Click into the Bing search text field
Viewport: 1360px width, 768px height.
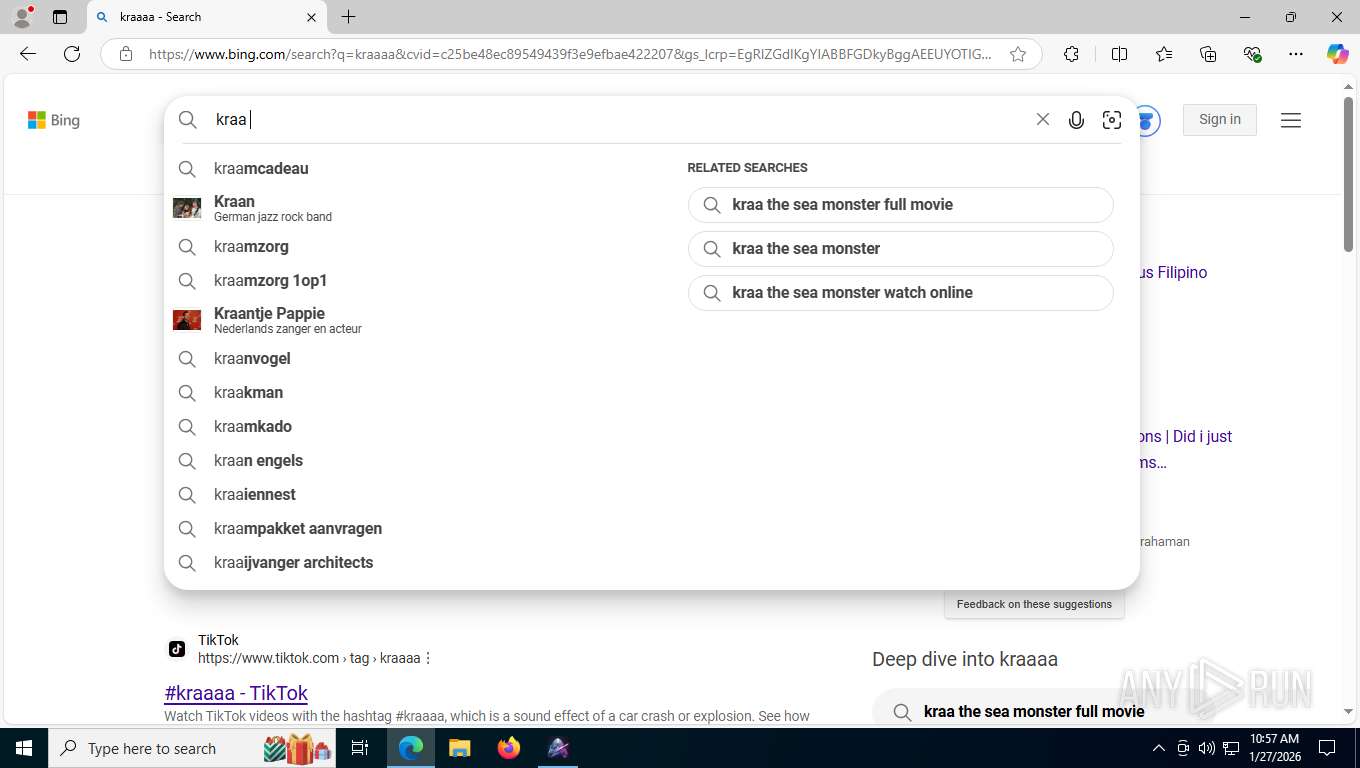coord(620,120)
